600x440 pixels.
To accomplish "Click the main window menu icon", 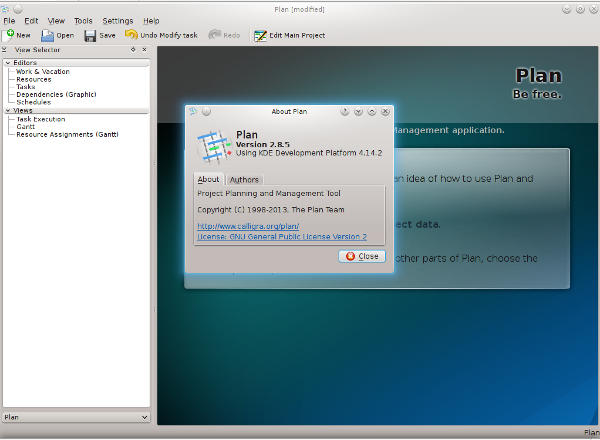I will tap(5, 9).
